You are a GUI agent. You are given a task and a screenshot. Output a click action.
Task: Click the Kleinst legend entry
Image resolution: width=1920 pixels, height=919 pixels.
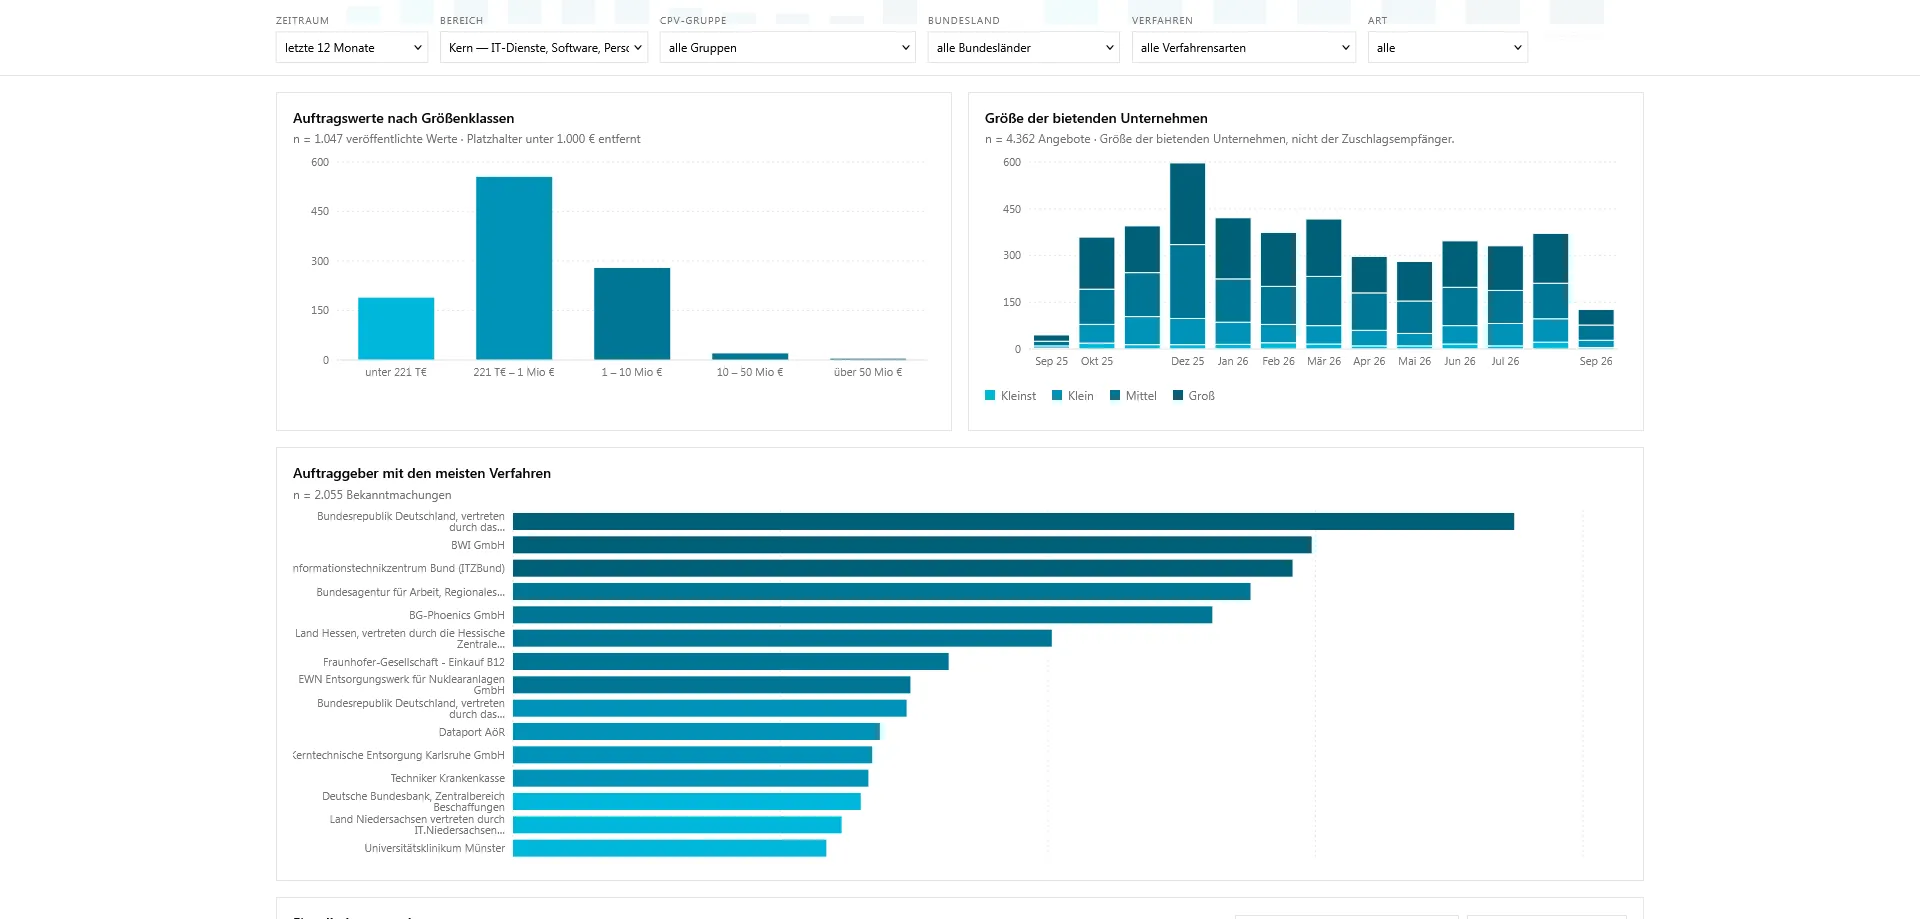pos(1010,396)
